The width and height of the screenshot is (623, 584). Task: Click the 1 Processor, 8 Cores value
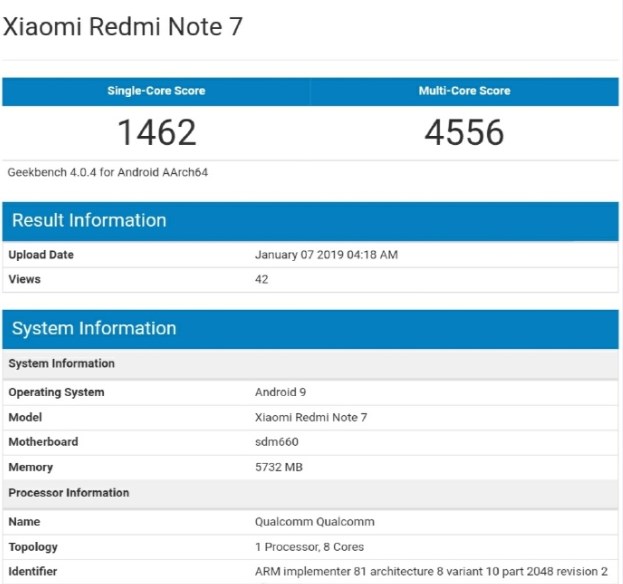(x=310, y=547)
